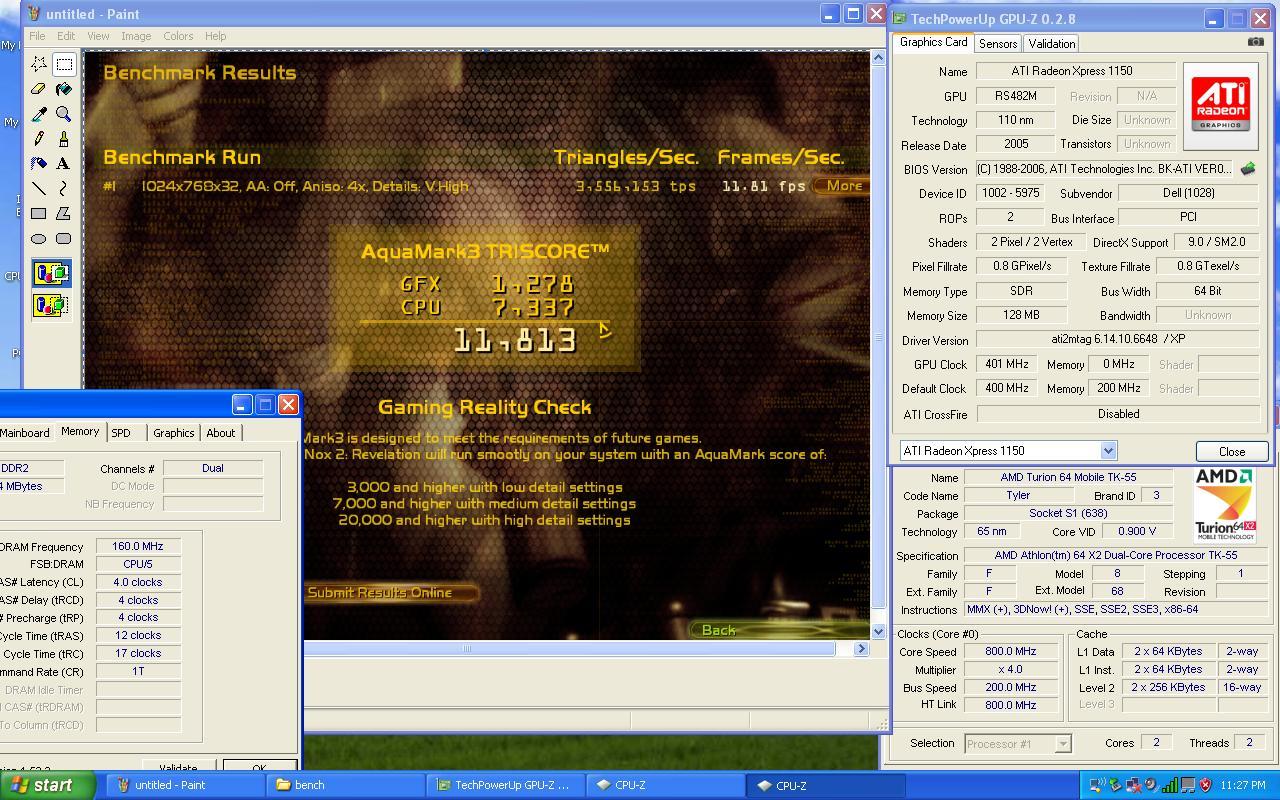The image size is (1280, 800).
Task: Open the Help menu in Paint
Action: [215, 36]
